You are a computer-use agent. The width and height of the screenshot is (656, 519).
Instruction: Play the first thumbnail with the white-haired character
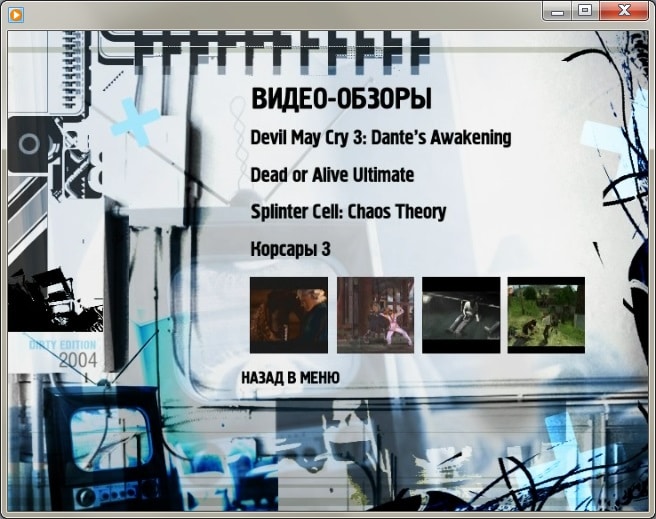(289, 315)
